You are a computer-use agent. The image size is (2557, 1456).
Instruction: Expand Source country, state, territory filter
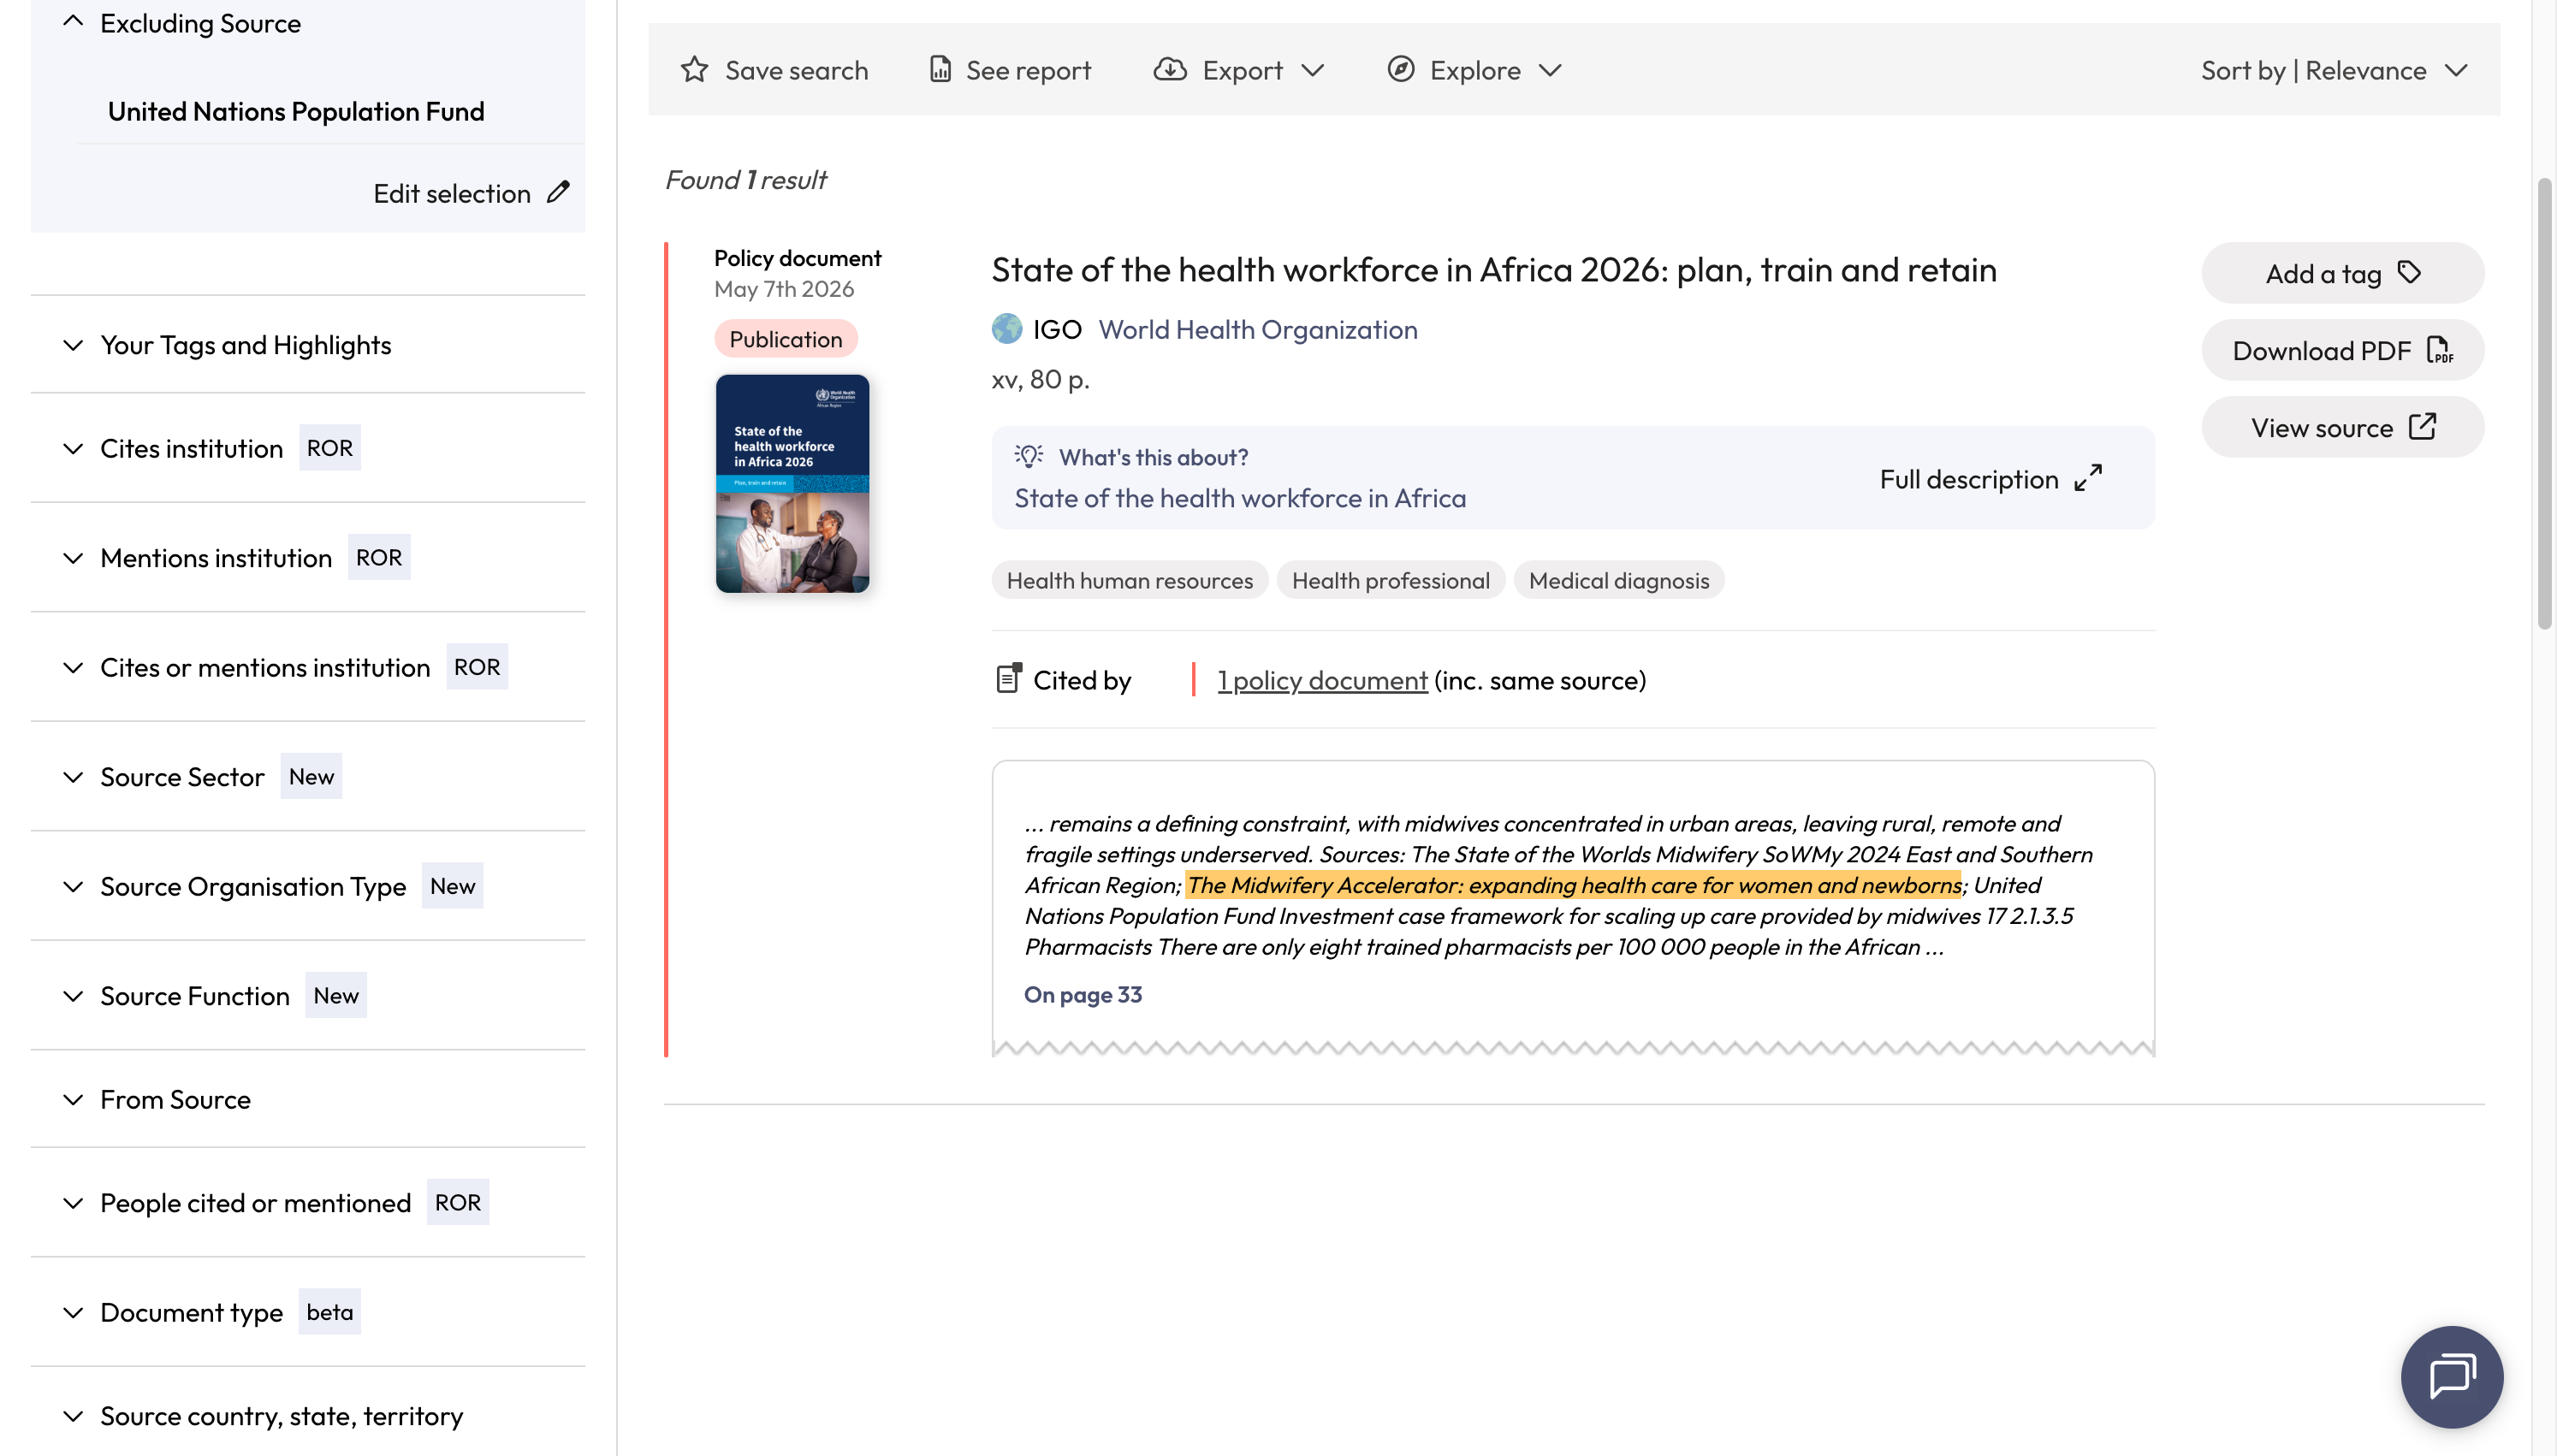click(x=73, y=1416)
